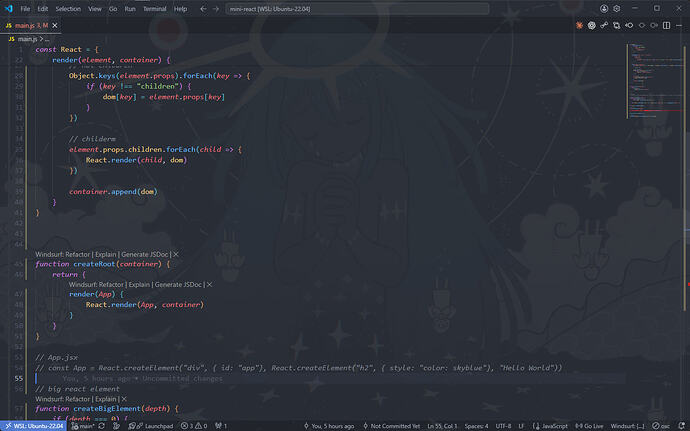This screenshot has width=690, height=431.
Task: Open the 'Spaces: 4' indentation picker
Action: [x=476, y=426]
